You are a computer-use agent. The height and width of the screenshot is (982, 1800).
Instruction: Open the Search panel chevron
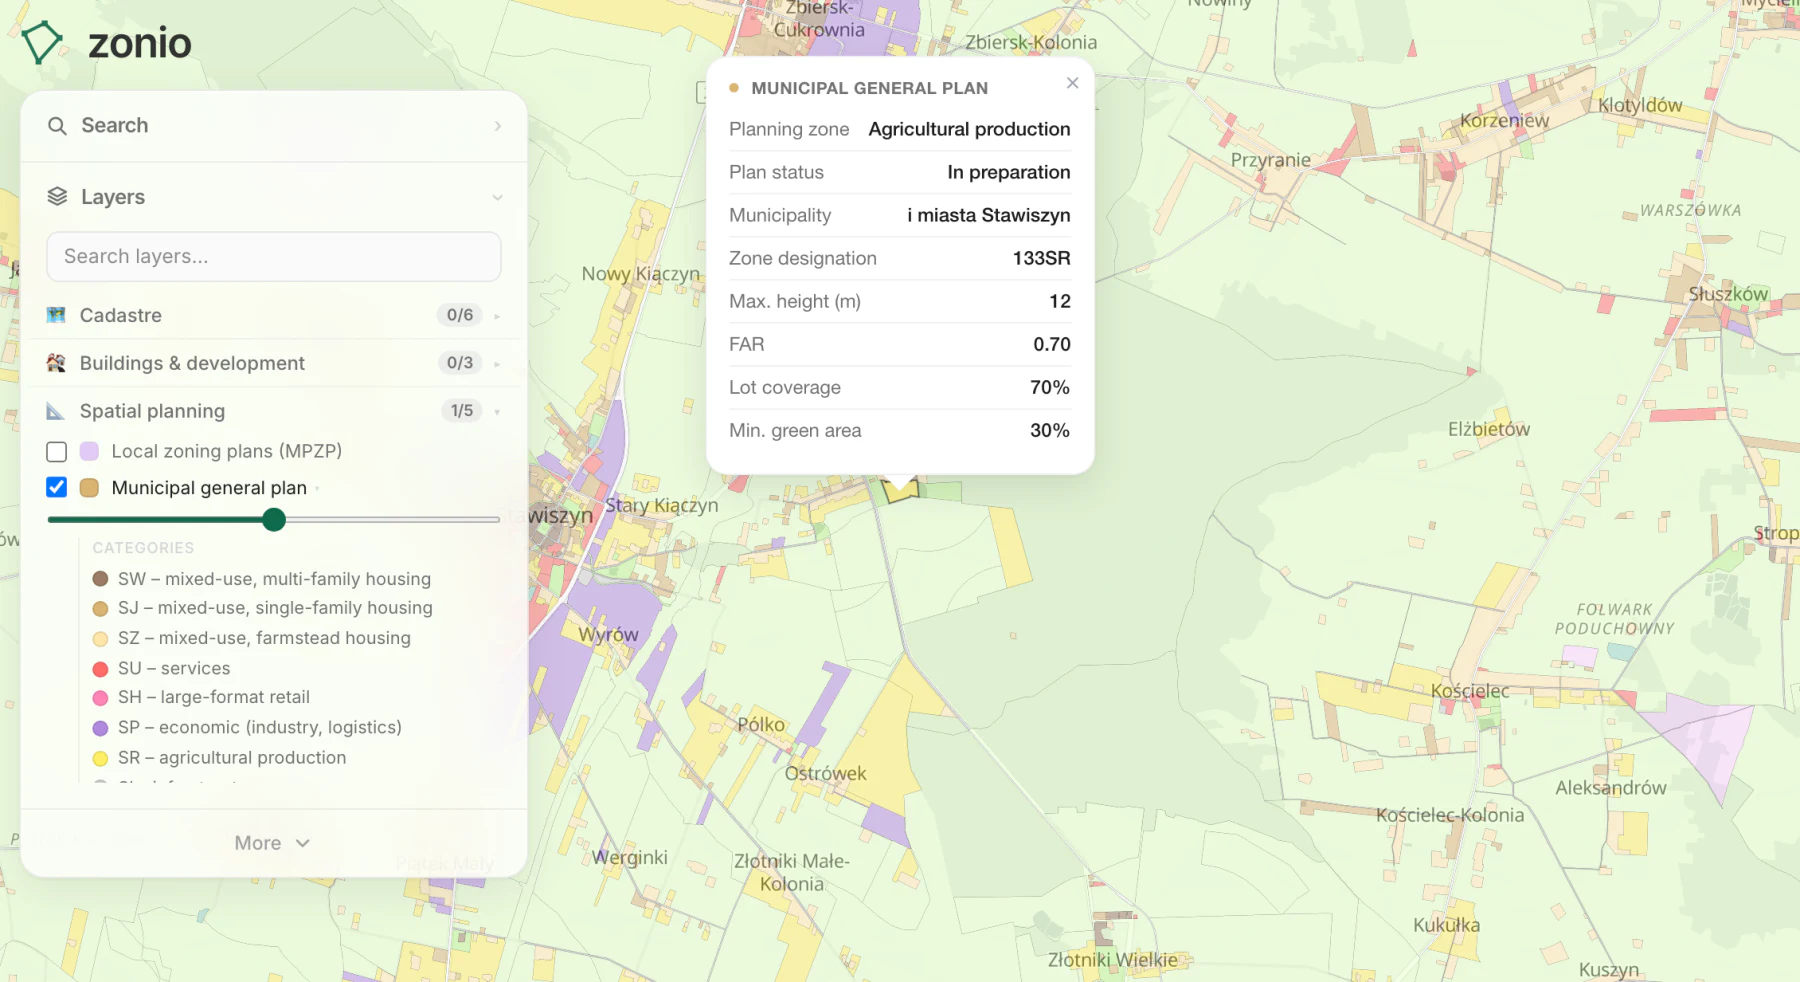(x=498, y=126)
